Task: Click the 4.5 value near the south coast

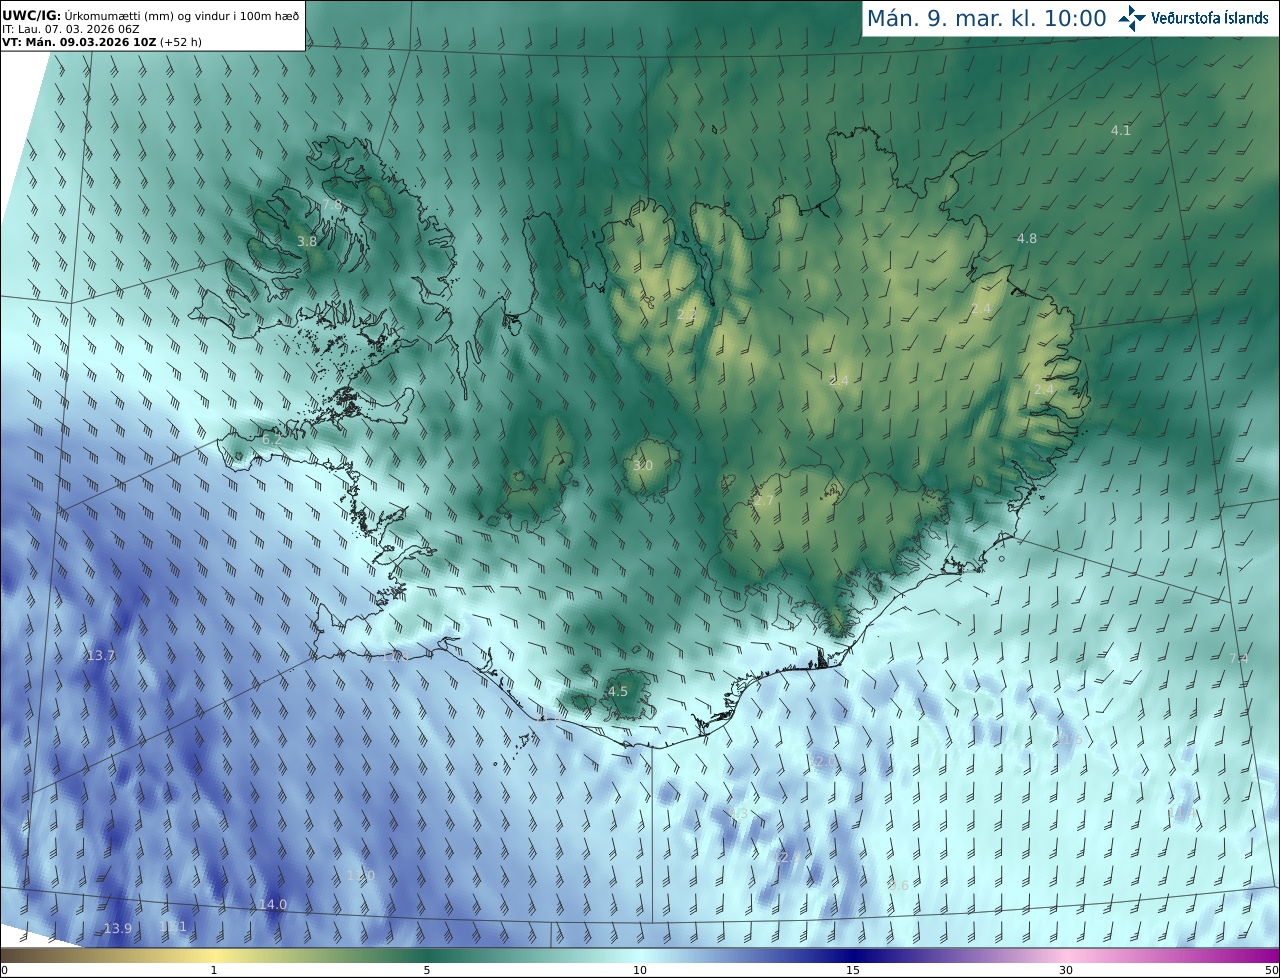Action: (x=618, y=692)
